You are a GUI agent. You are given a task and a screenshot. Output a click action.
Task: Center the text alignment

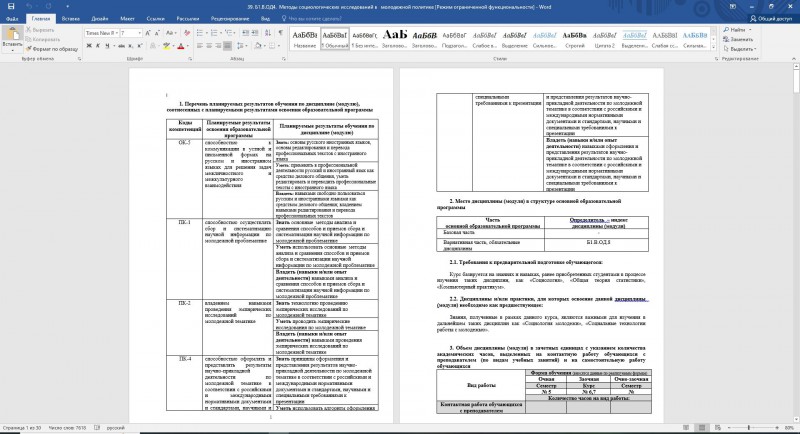pos(209,46)
